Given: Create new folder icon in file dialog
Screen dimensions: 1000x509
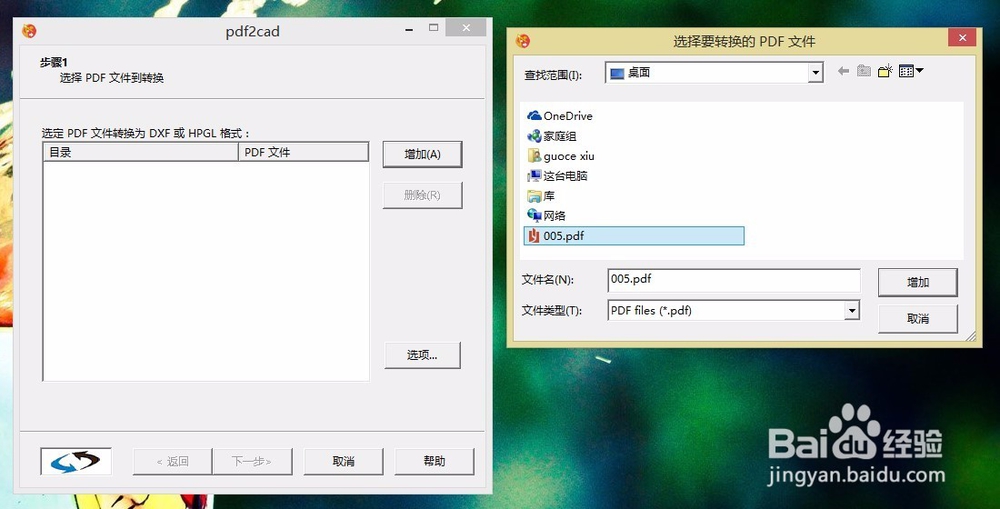Looking at the screenshot, I should pos(885,71).
